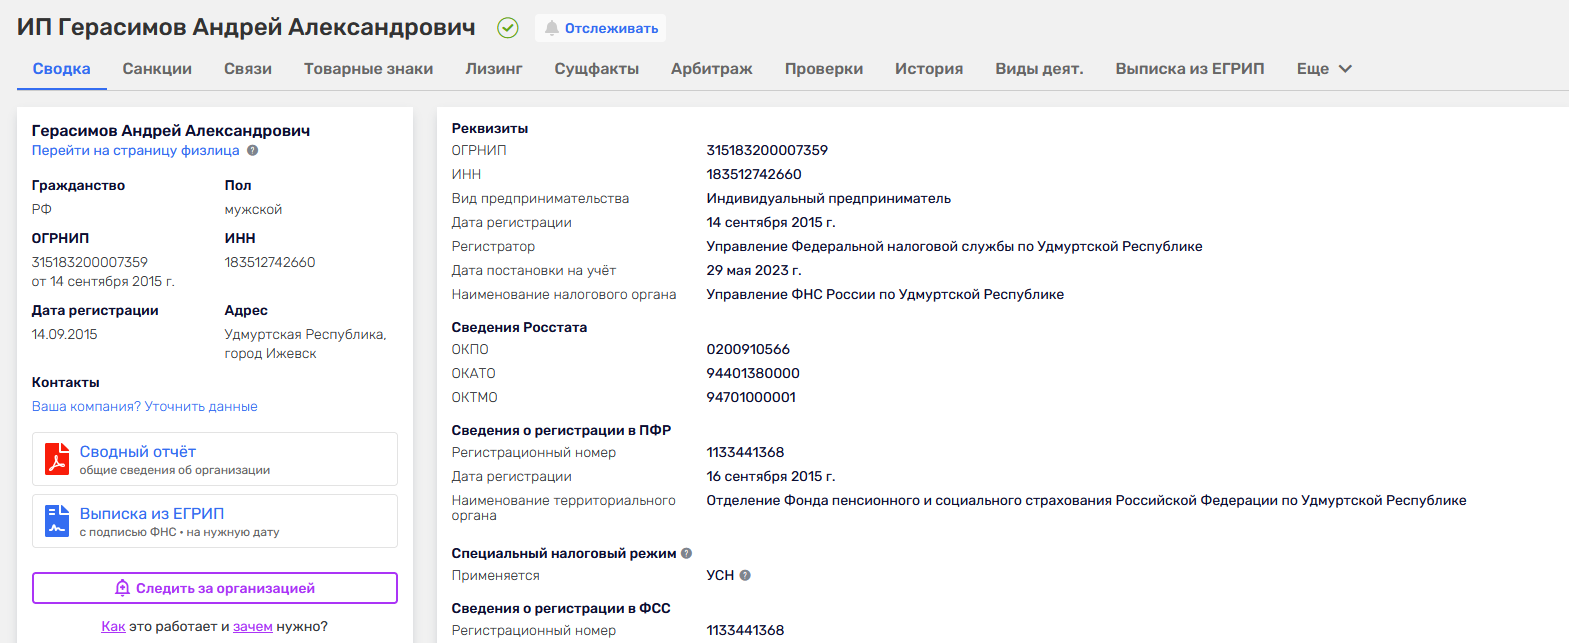Click the gender value мужской
This screenshot has width=1569, height=643.
pyautogui.click(x=253, y=210)
